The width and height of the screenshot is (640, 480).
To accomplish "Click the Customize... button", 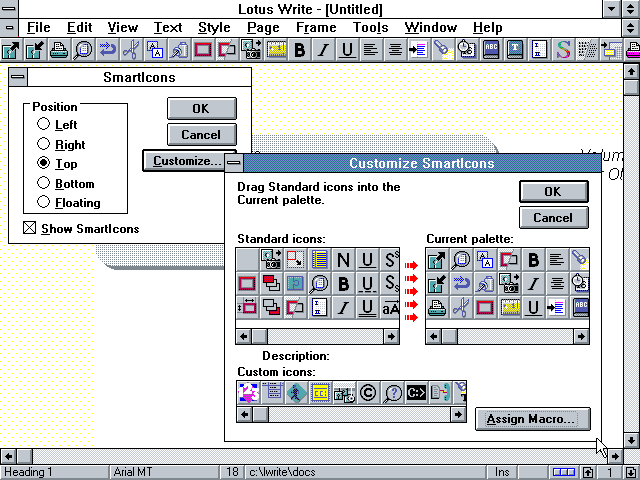I will pyautogui.click(x=184, y=161).
